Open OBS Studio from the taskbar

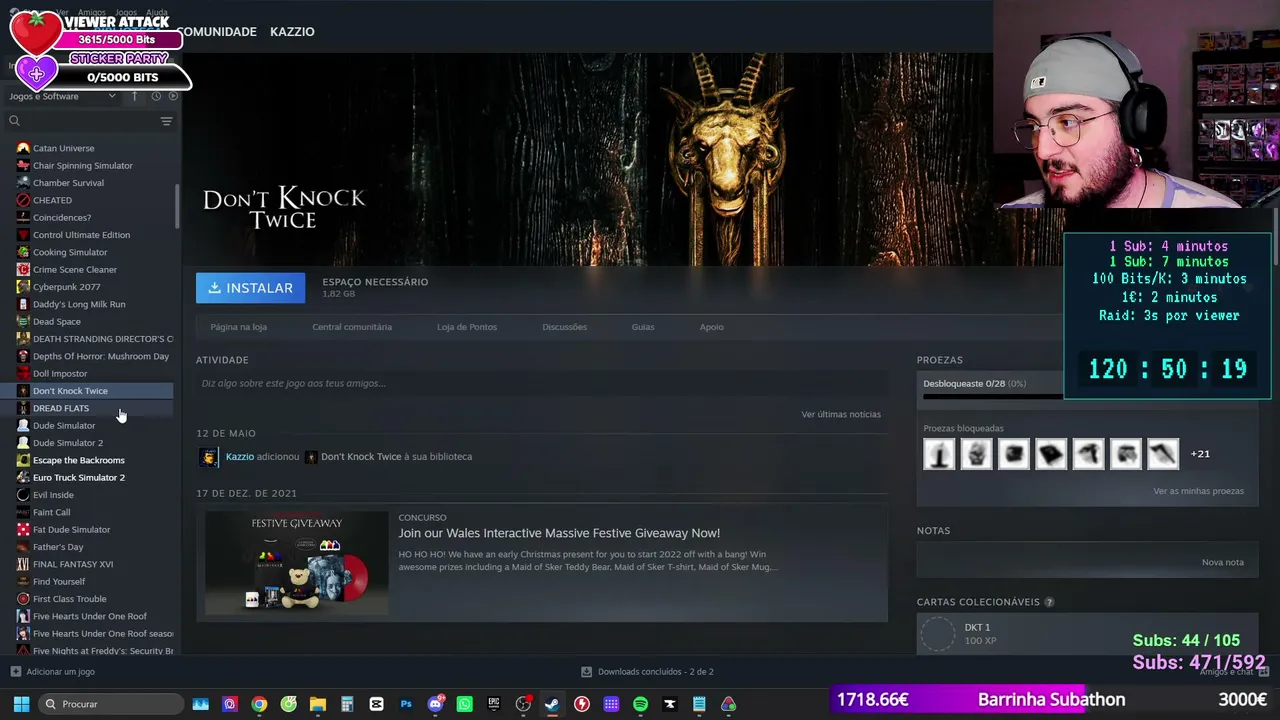(x=523, y=704)
